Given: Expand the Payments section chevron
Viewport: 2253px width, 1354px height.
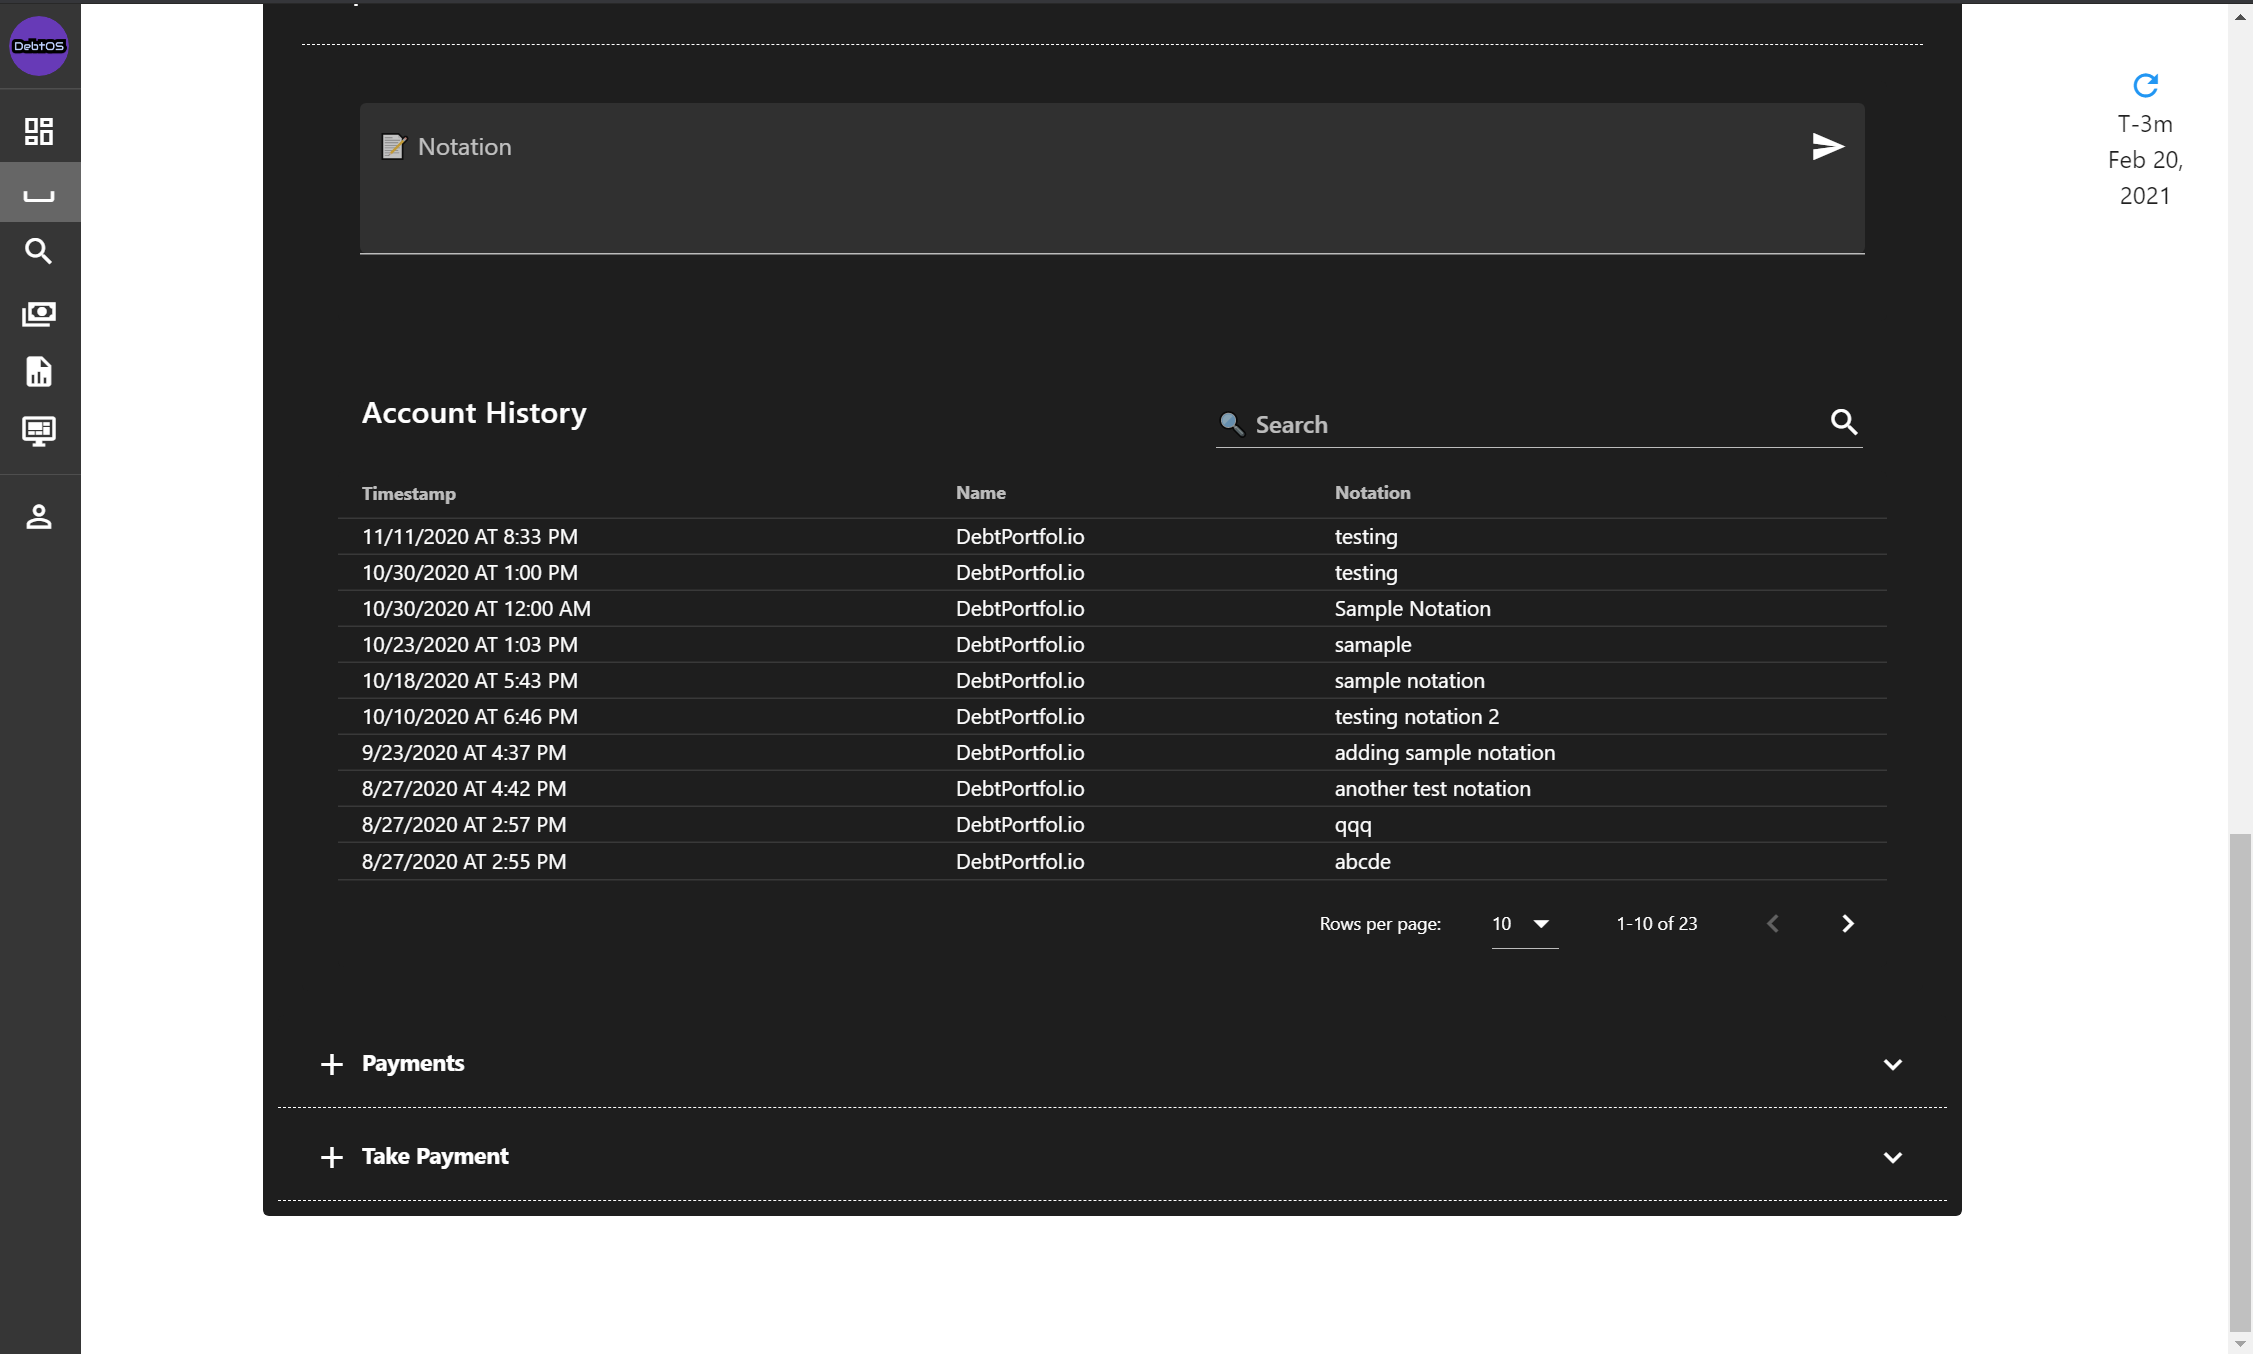Looking at the screenshot, I should (x=1892, y=1064).
